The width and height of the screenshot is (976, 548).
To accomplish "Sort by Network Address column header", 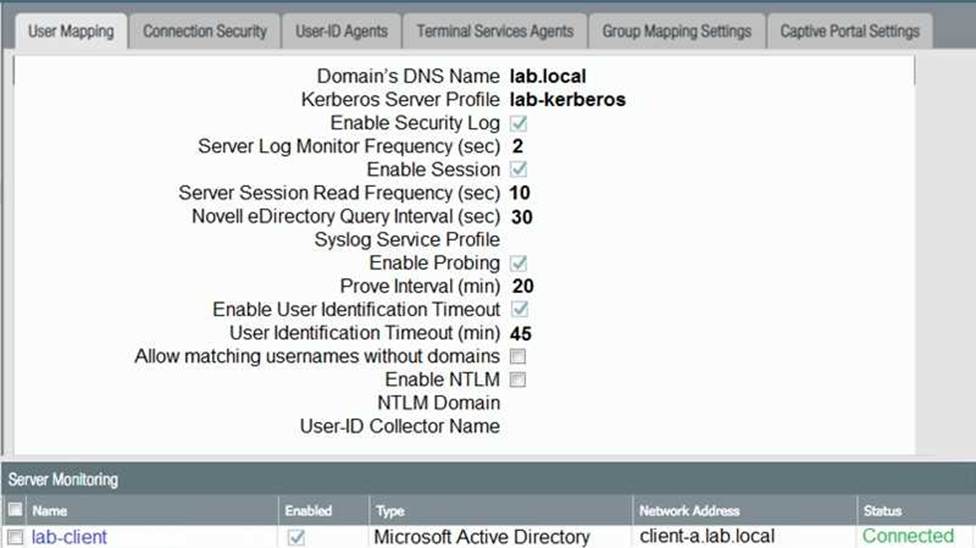I will [x=689, y=511].
